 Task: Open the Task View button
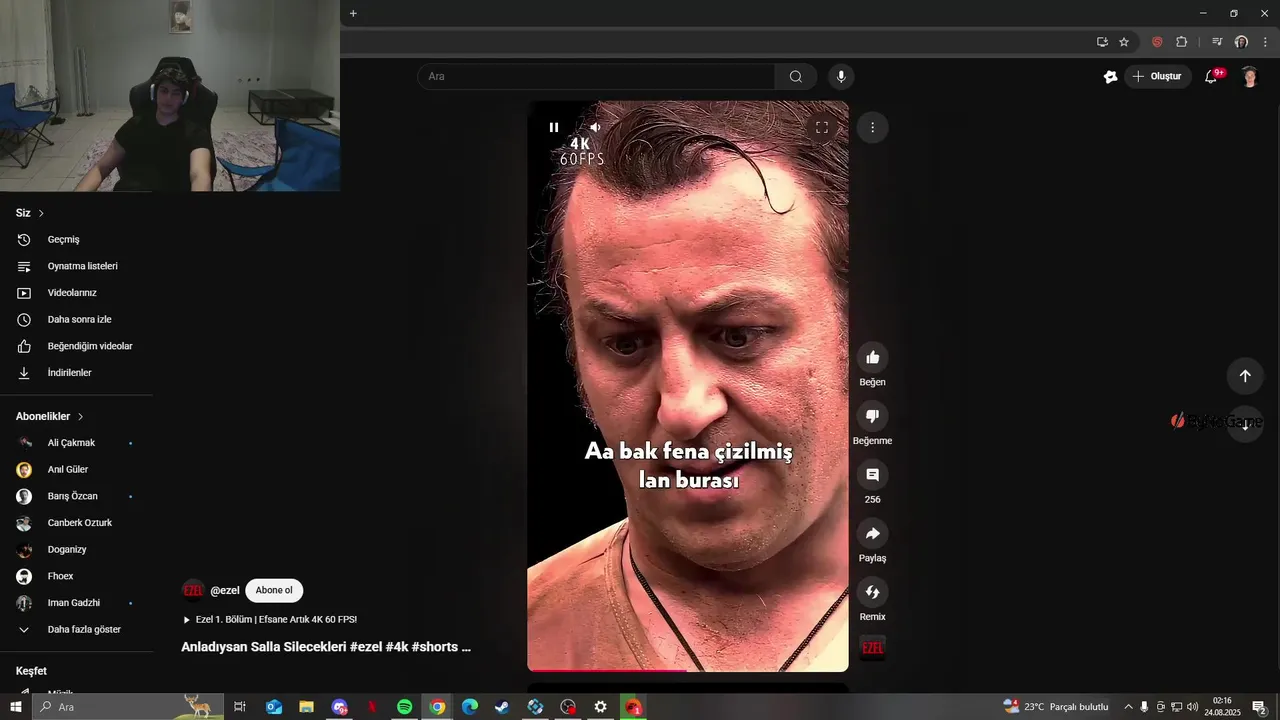coord(240,707)
